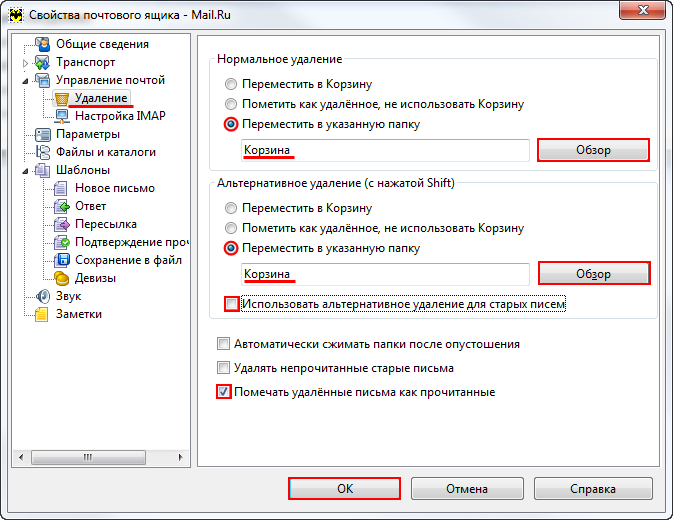Click the tree horizontal scrollbar thumb
The width and height of the screenshot is (673, 520).
(88, 457)
